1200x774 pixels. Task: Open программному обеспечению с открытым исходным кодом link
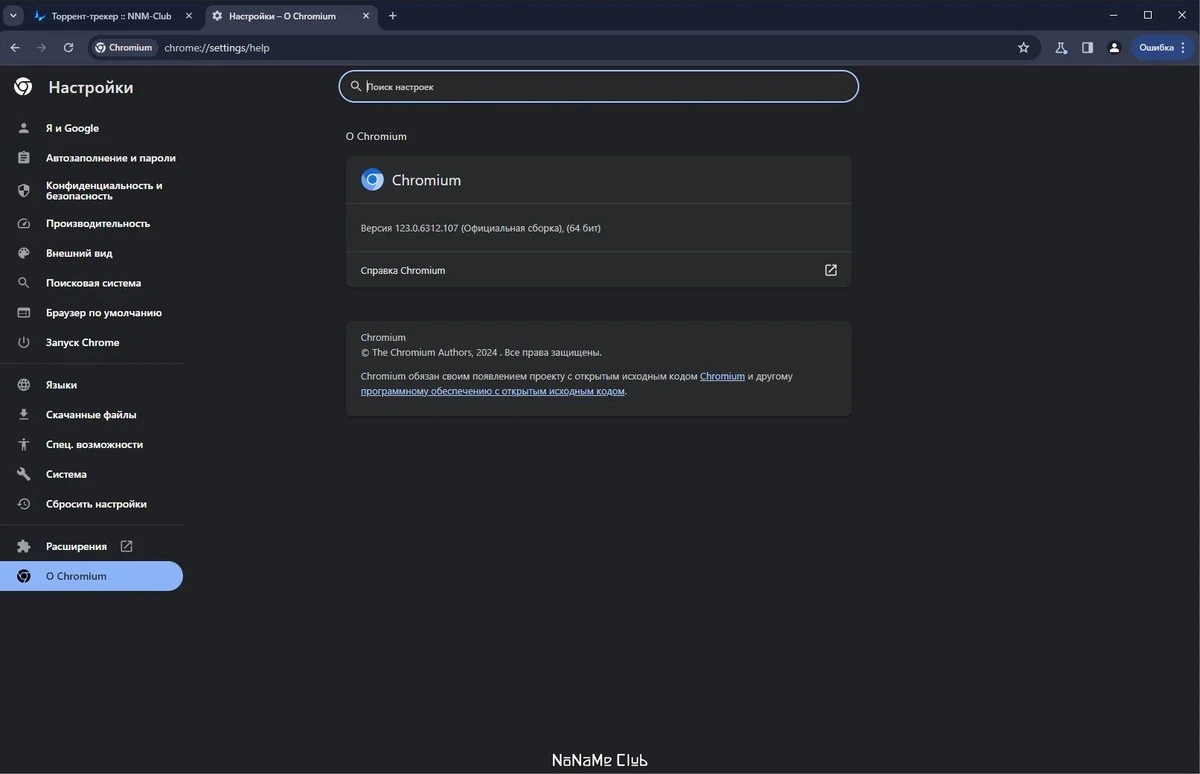click(x=493, y=392)
